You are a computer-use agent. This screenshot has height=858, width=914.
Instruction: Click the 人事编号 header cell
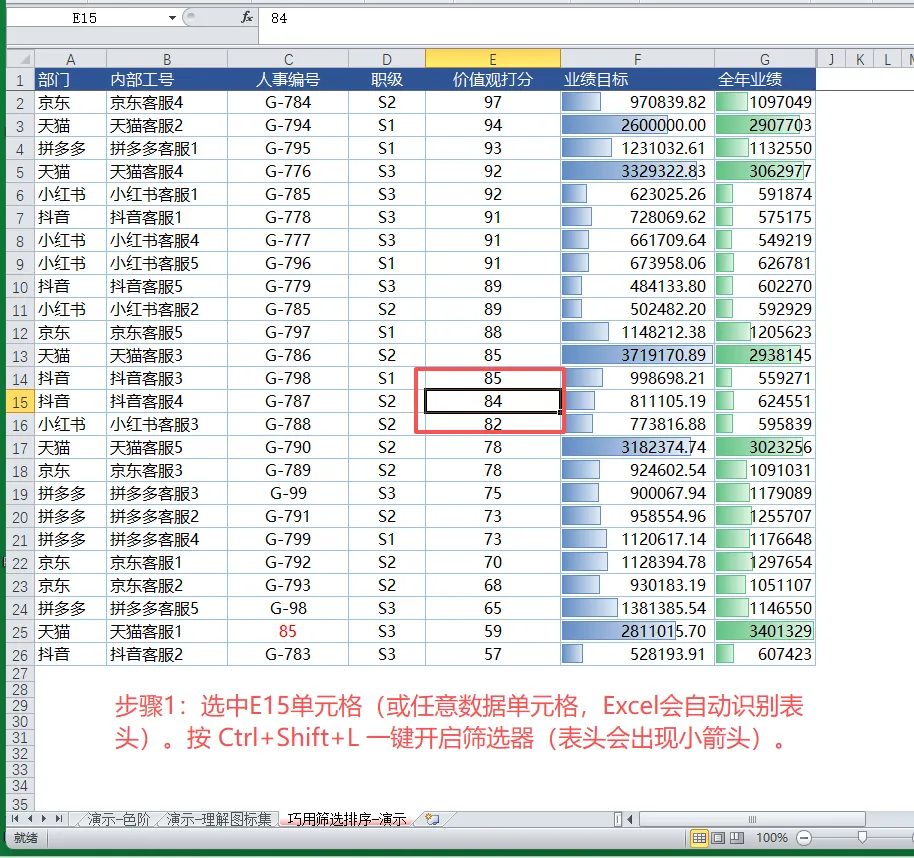[288, 79]
